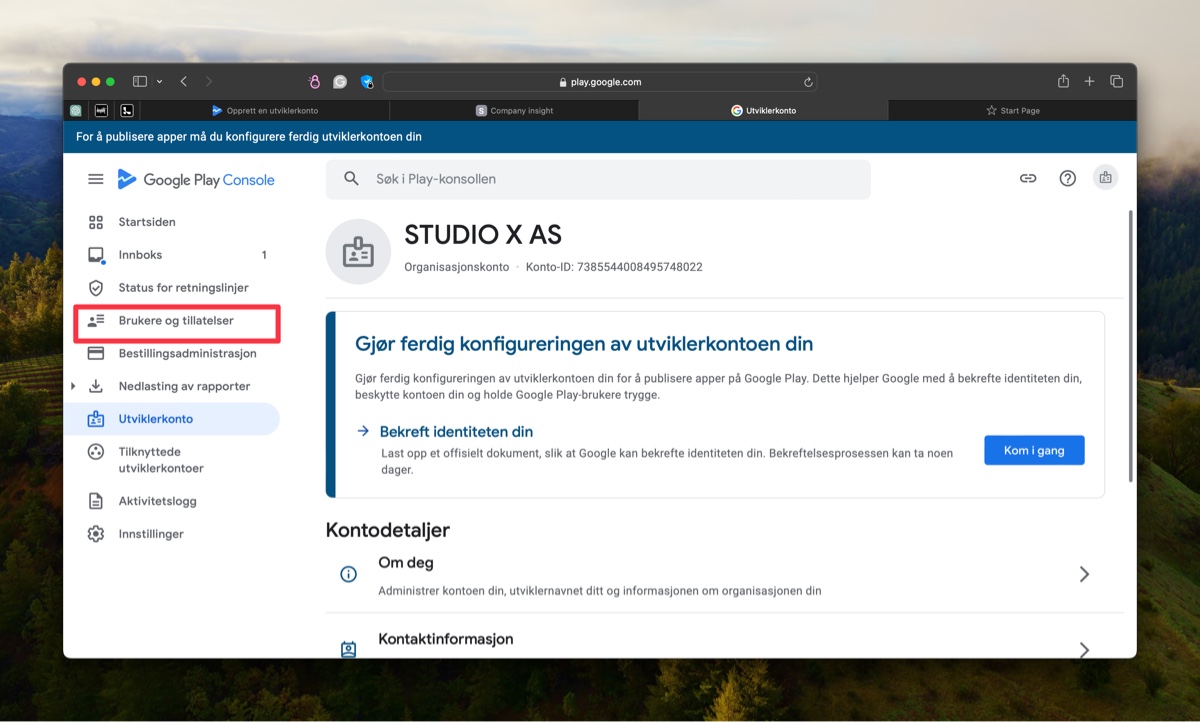Open the dropdown arrow beside Safari's sidebar button
This screenshot has width=1200, height=722.
[159, 81]
